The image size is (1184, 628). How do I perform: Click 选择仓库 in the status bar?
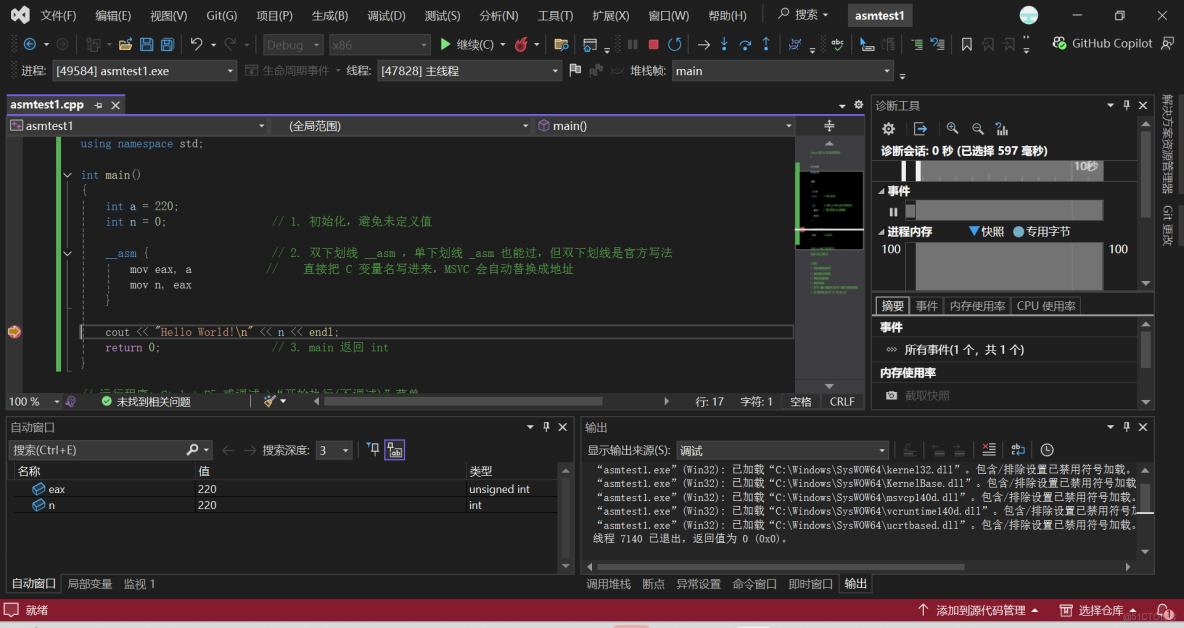[x=1101, y=609]
